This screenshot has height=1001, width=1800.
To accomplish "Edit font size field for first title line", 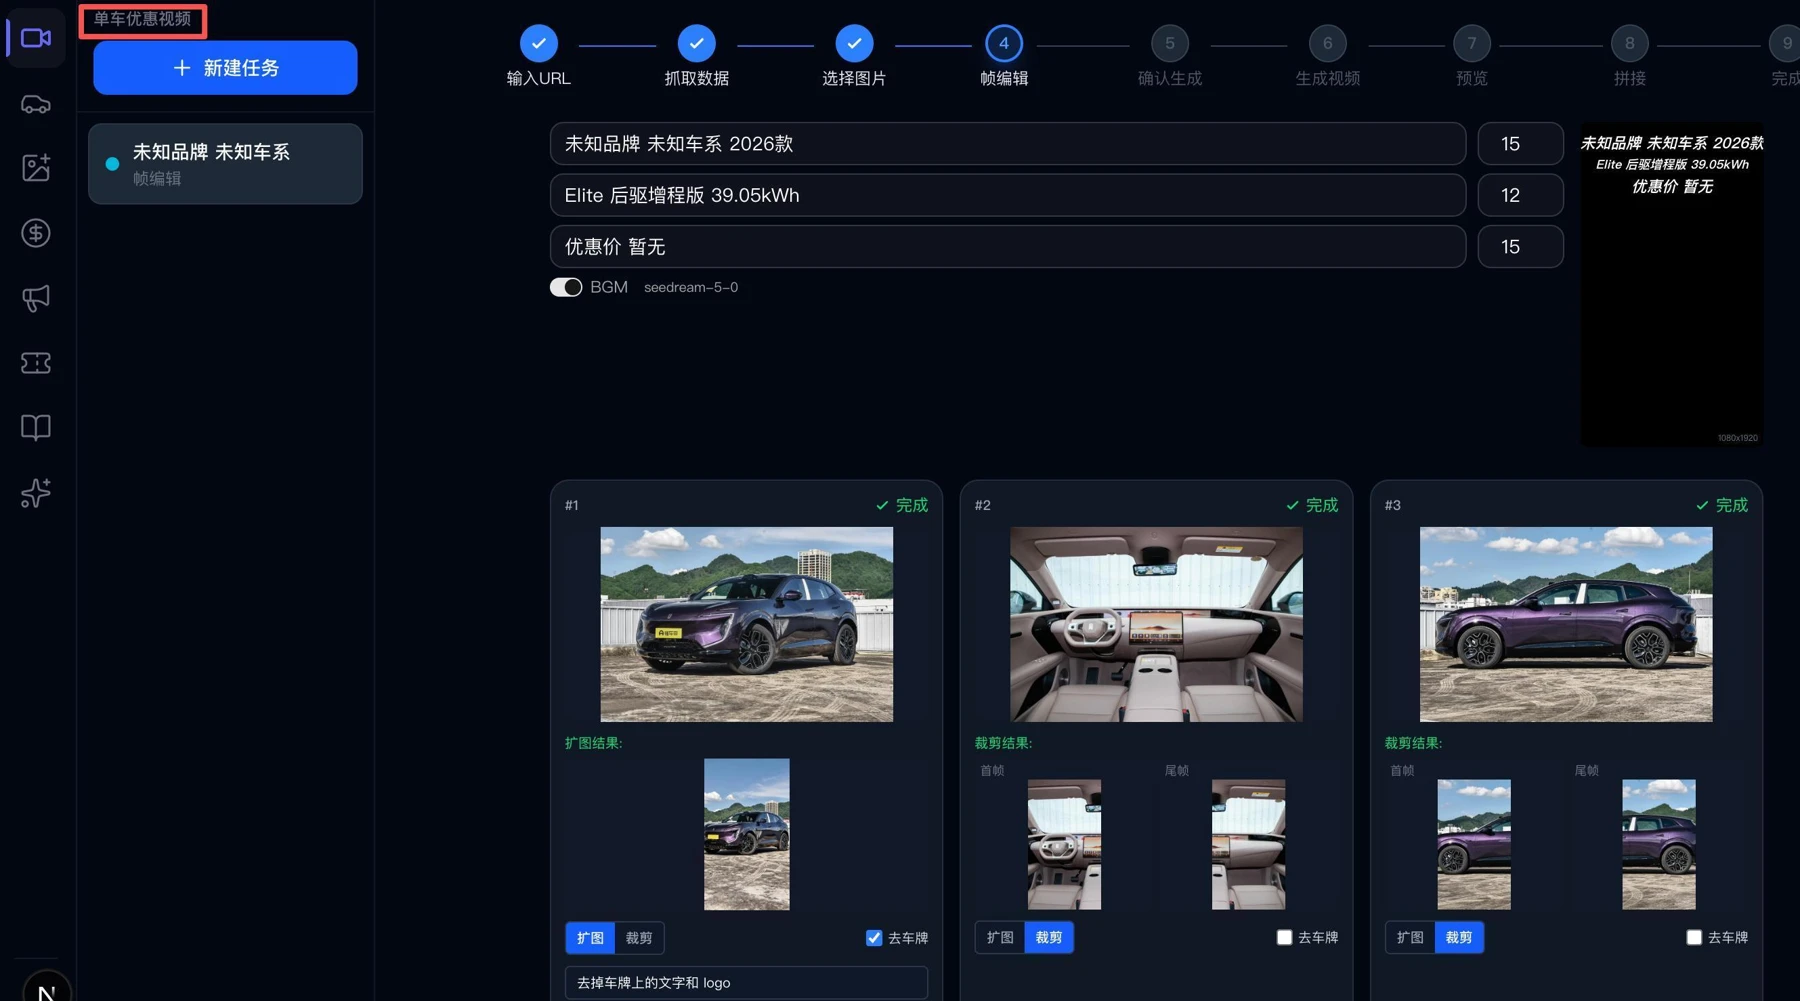I will point(1520,144).
